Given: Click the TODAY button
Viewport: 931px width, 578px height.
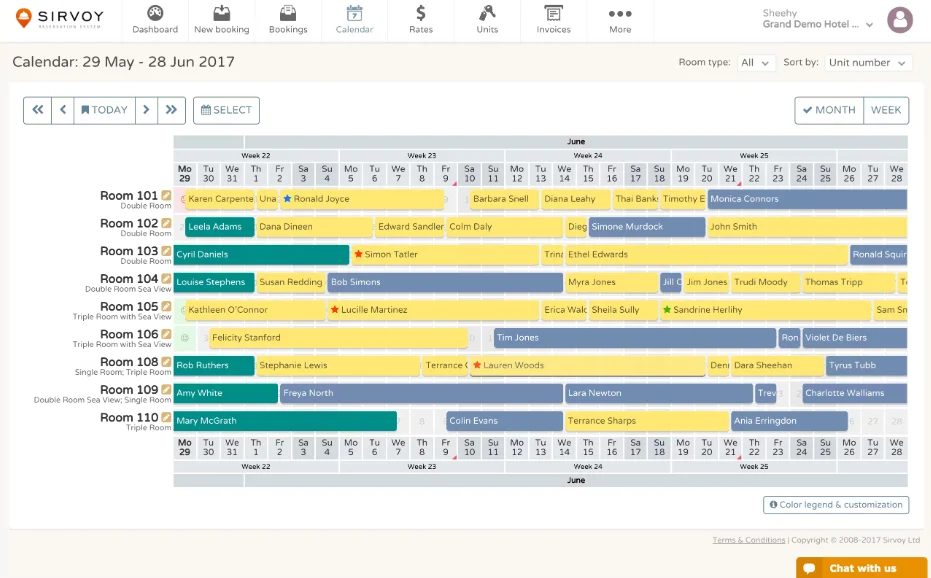Looking at the screenshot, I should [104, 110].
